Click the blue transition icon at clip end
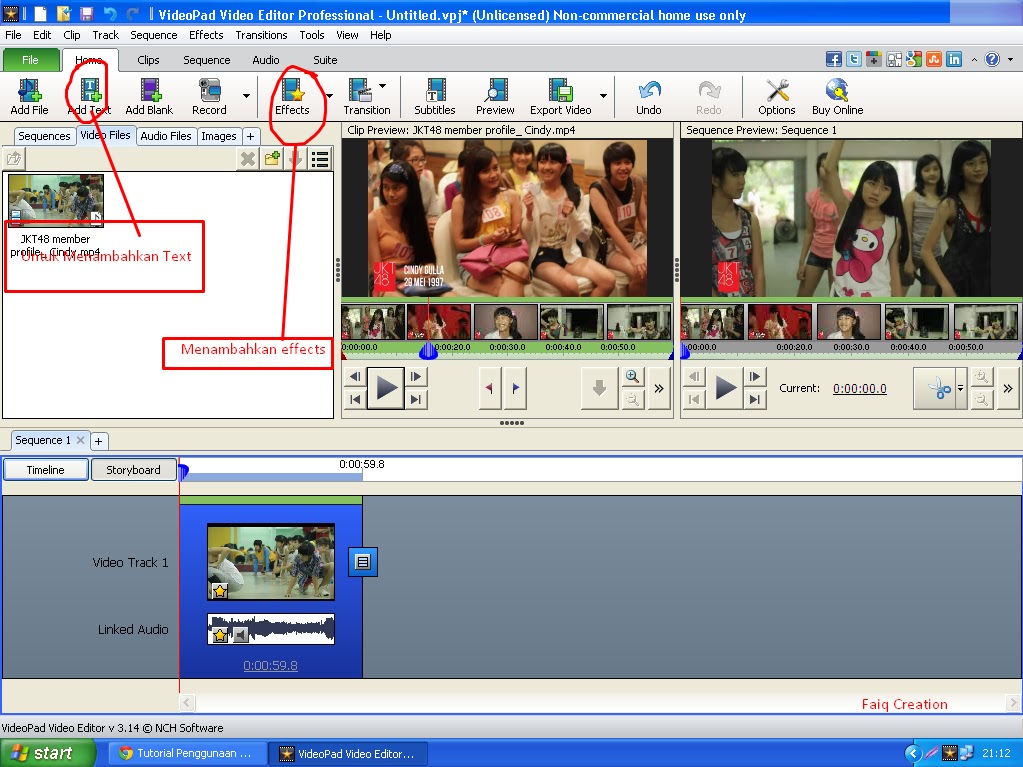This screenshot has width=1023, height=767. pos(363,562)
